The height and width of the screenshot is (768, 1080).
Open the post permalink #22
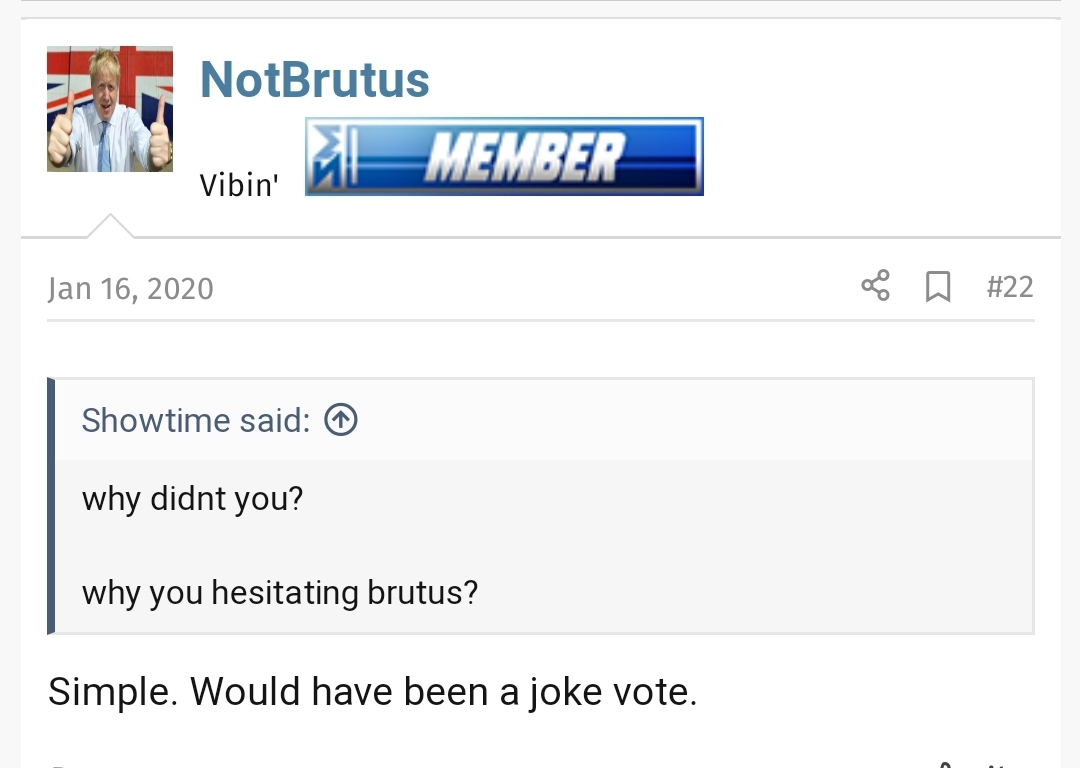click(1010, 287)
